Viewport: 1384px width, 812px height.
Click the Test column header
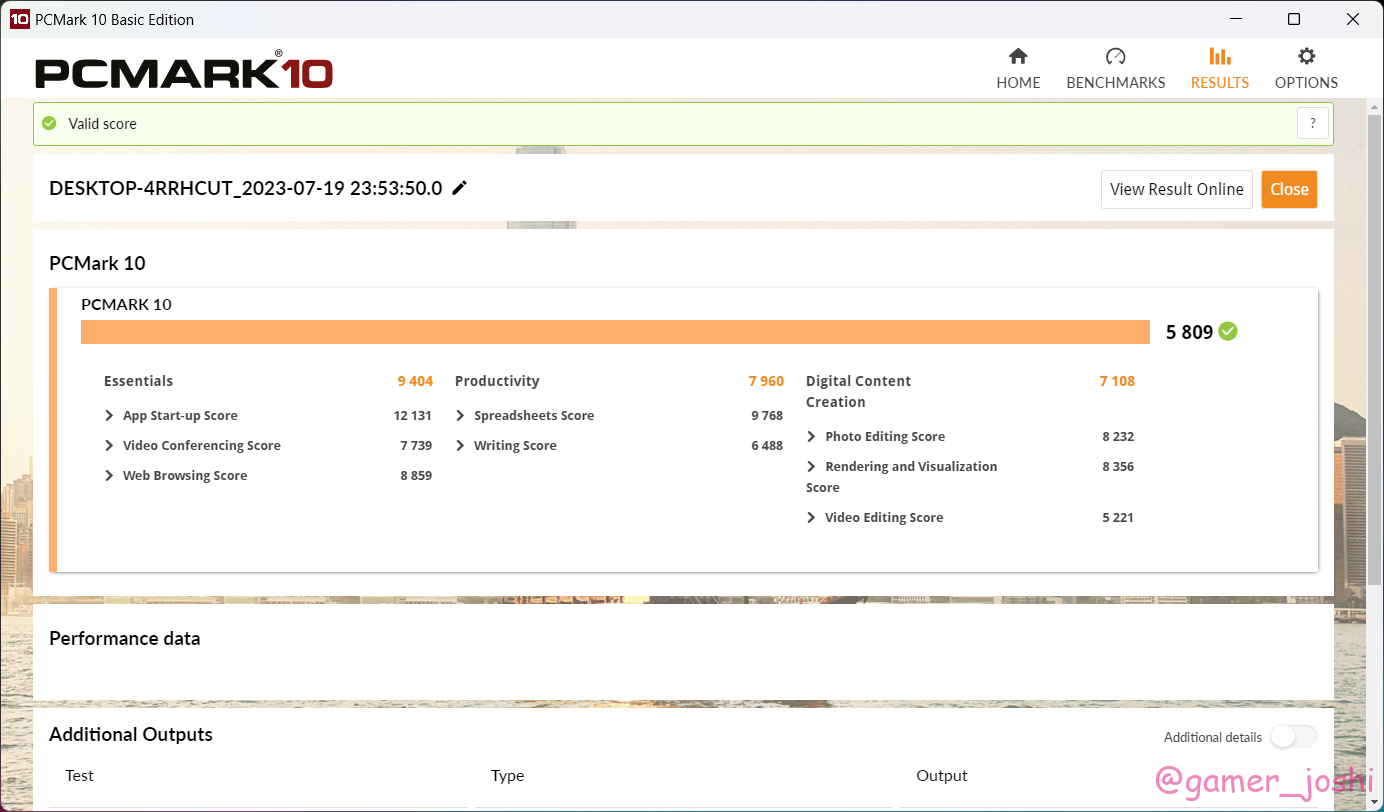[79, 775]
